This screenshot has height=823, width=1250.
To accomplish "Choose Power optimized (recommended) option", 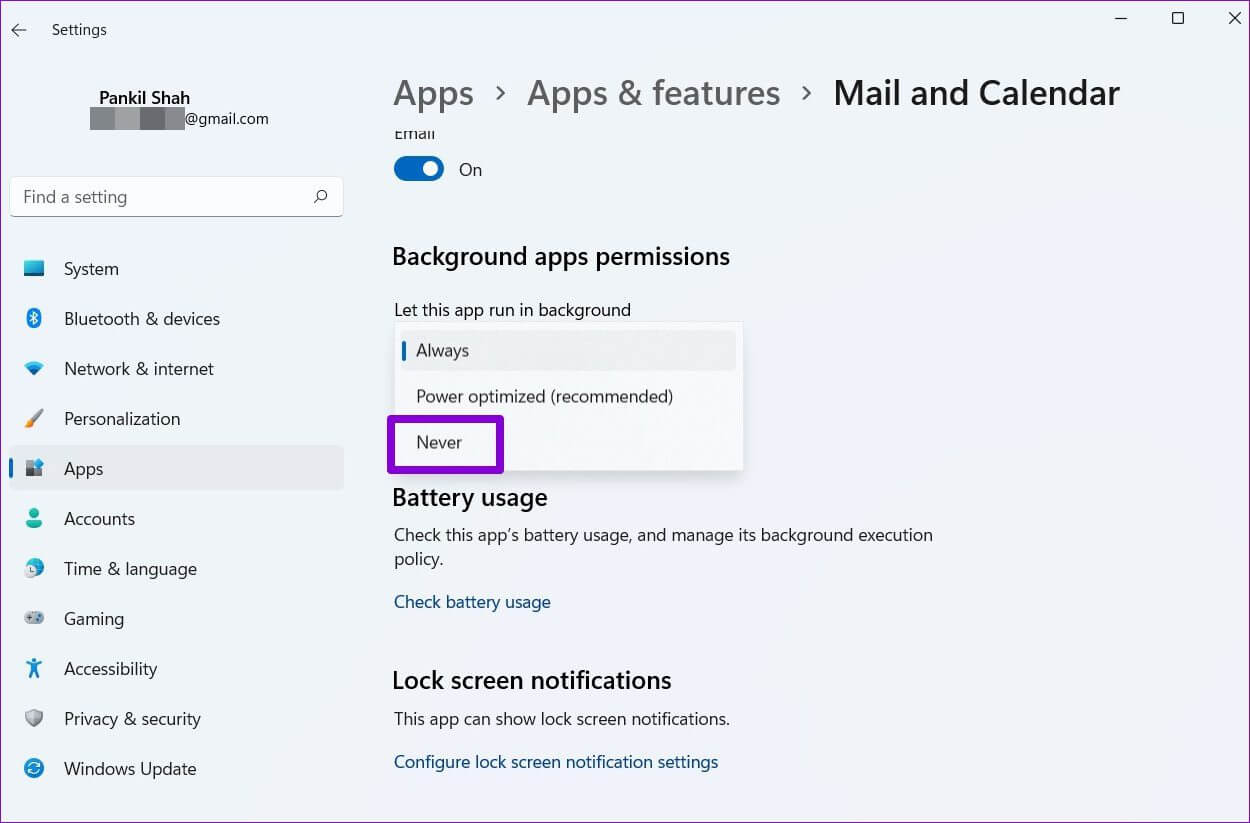I will (568, 397).
